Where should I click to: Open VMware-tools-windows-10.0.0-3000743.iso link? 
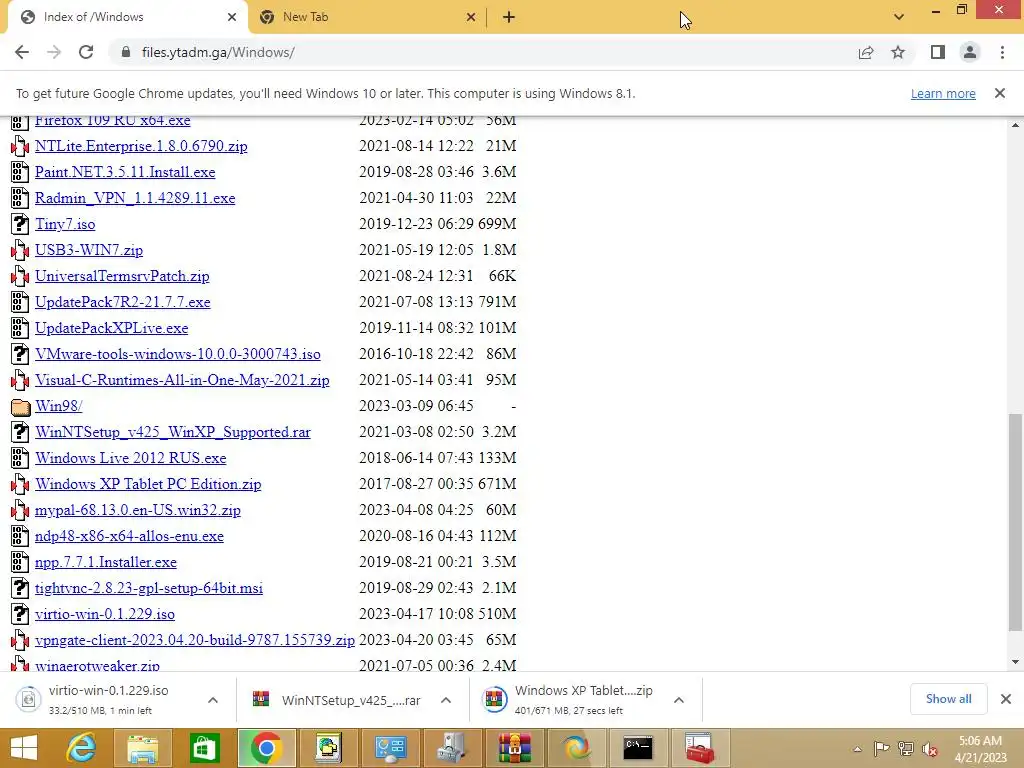point(178,354)
